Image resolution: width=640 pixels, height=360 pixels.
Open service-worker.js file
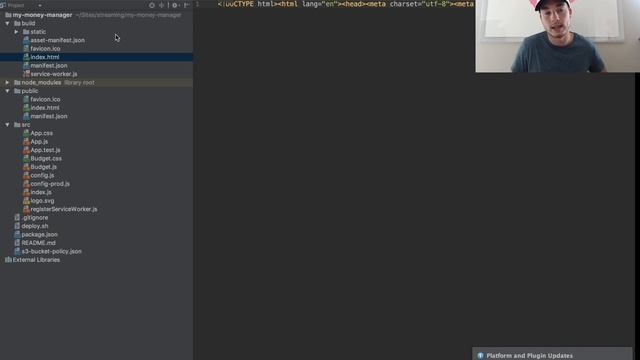tap(53, 74)
